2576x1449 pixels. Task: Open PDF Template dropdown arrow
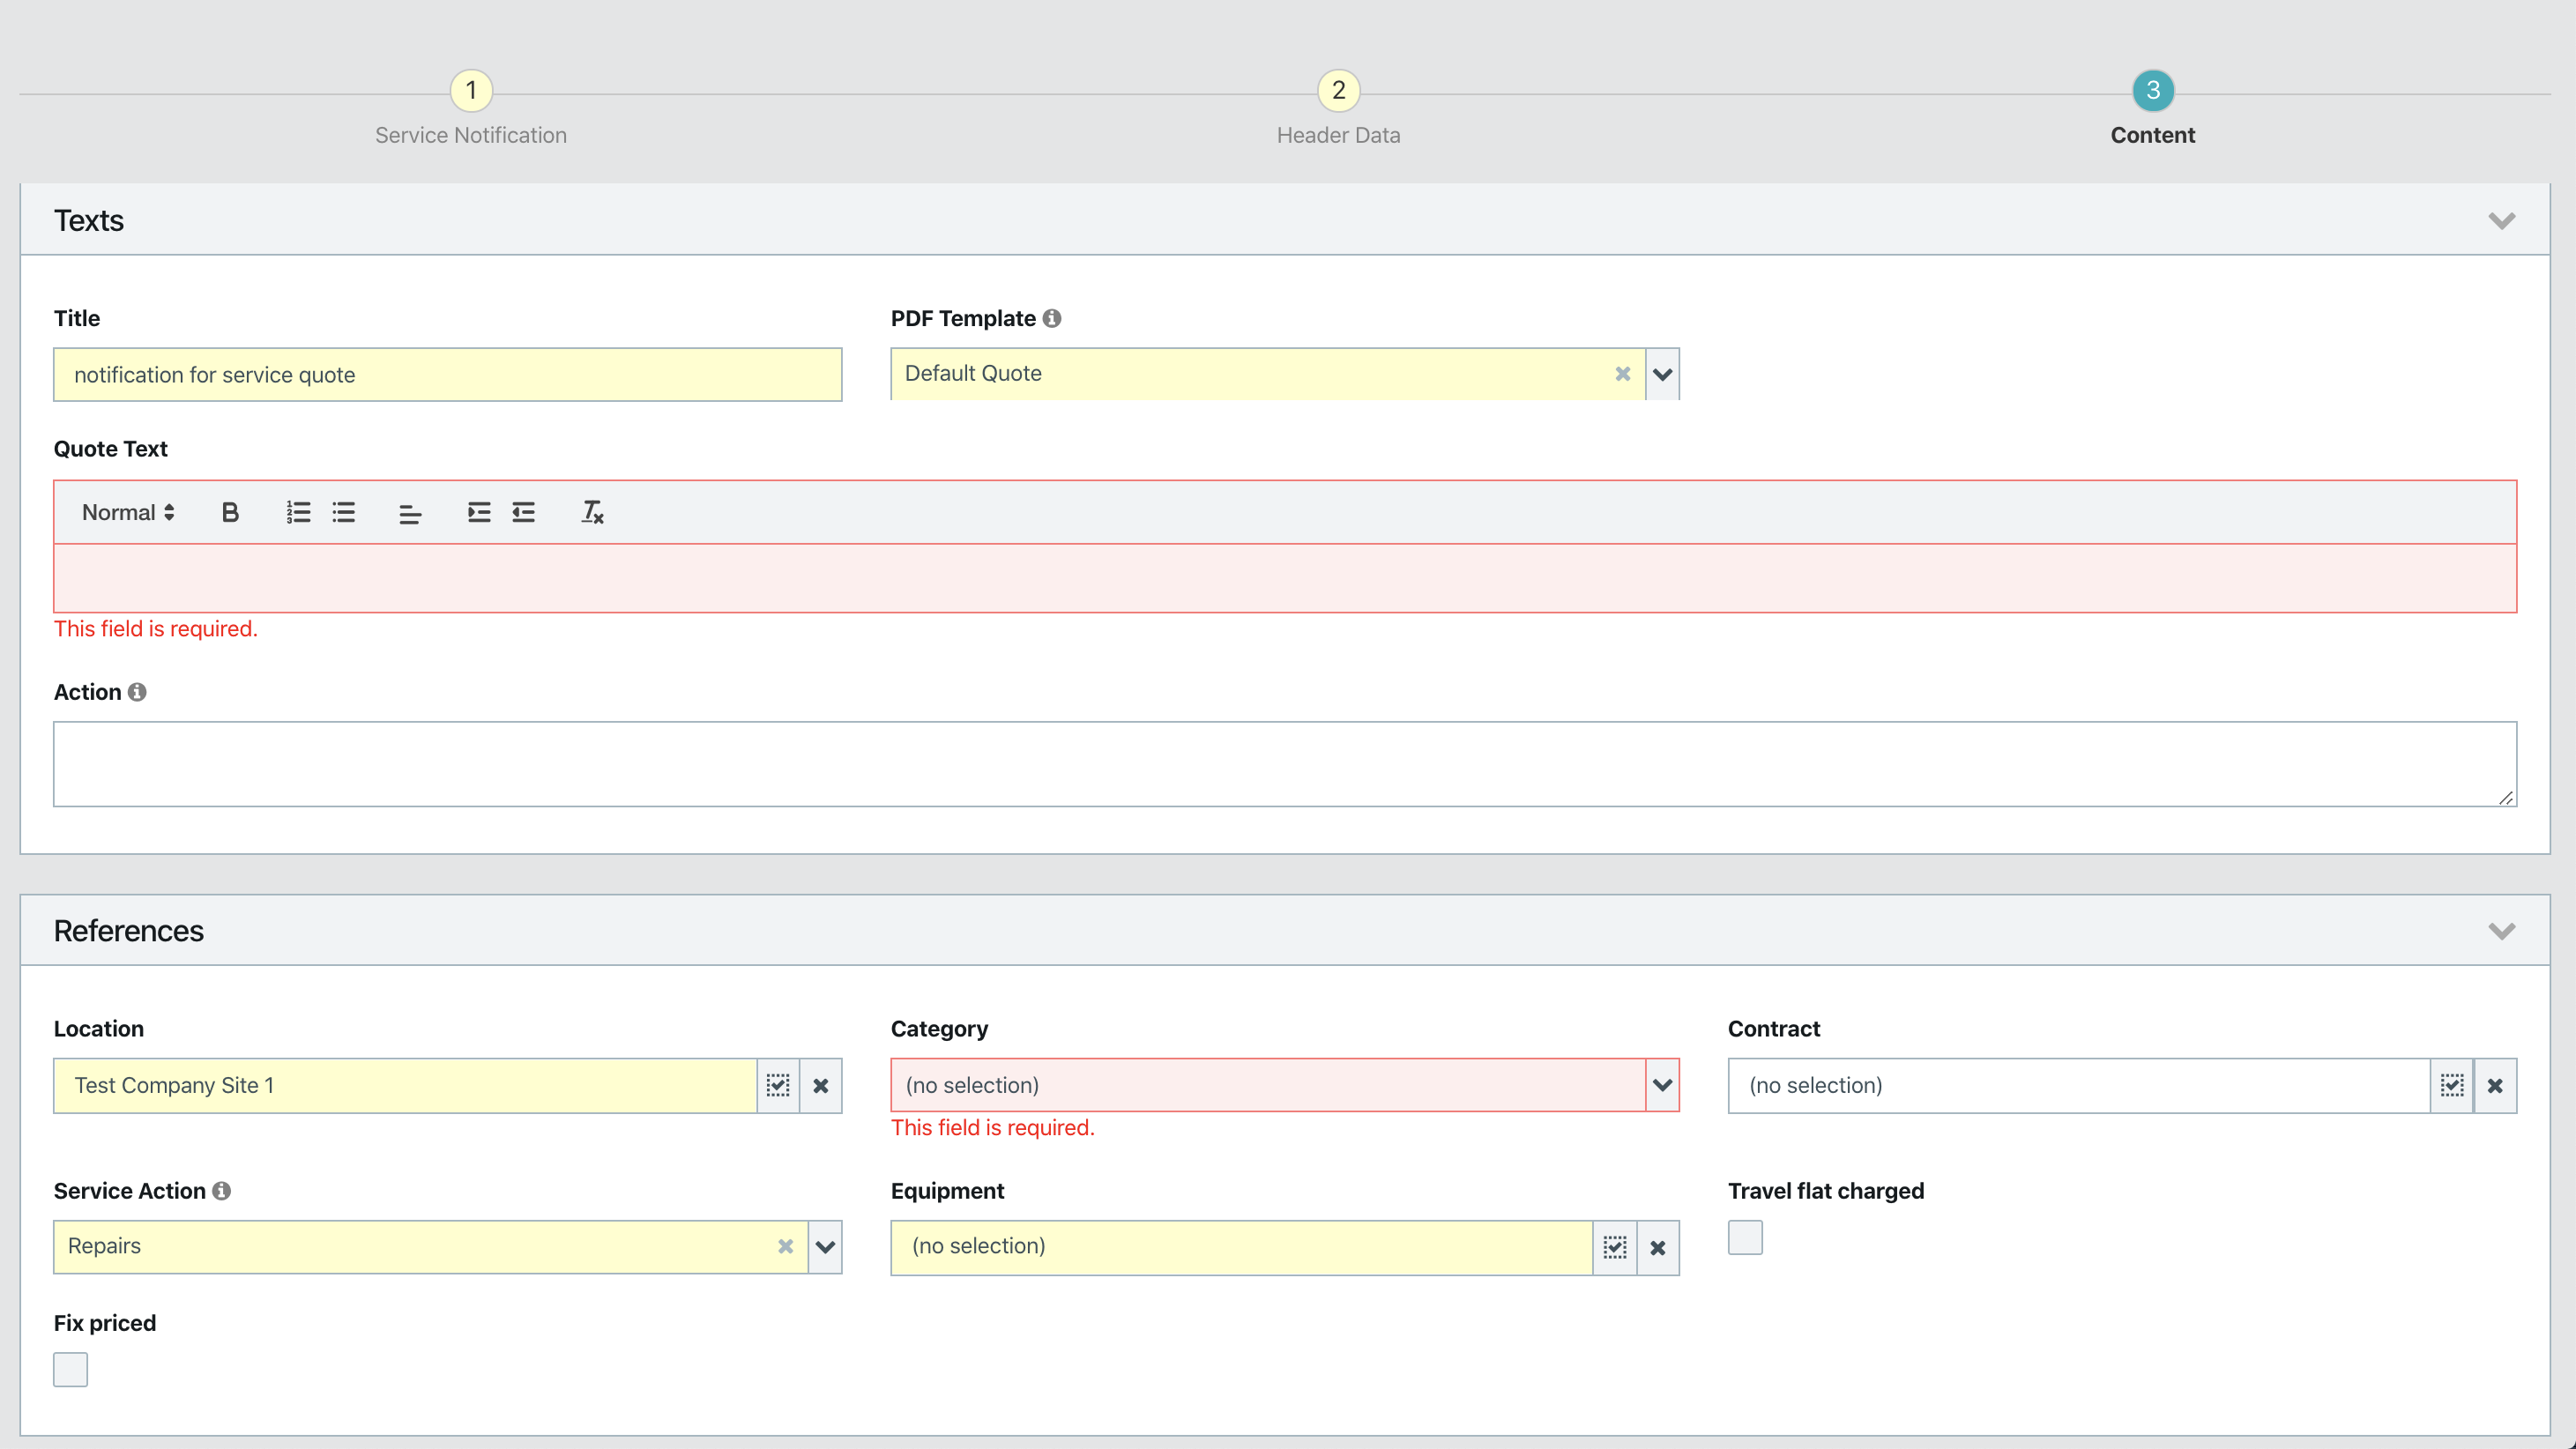[x=1663, y=374]
